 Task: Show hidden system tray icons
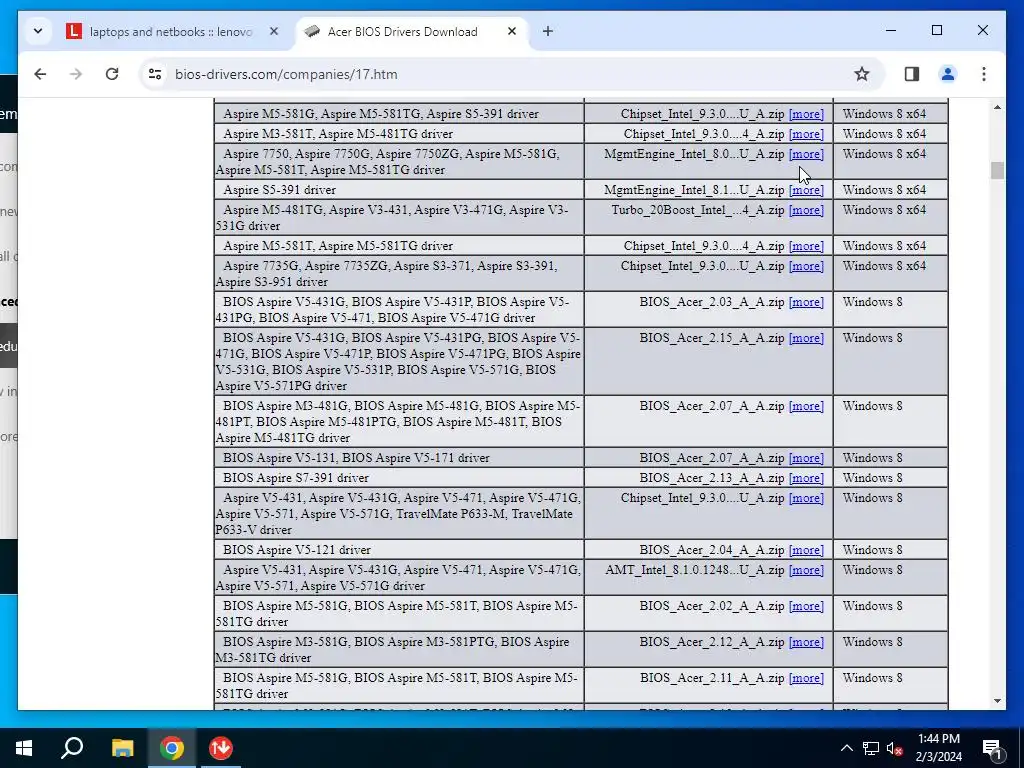click(x=846, y=748)
